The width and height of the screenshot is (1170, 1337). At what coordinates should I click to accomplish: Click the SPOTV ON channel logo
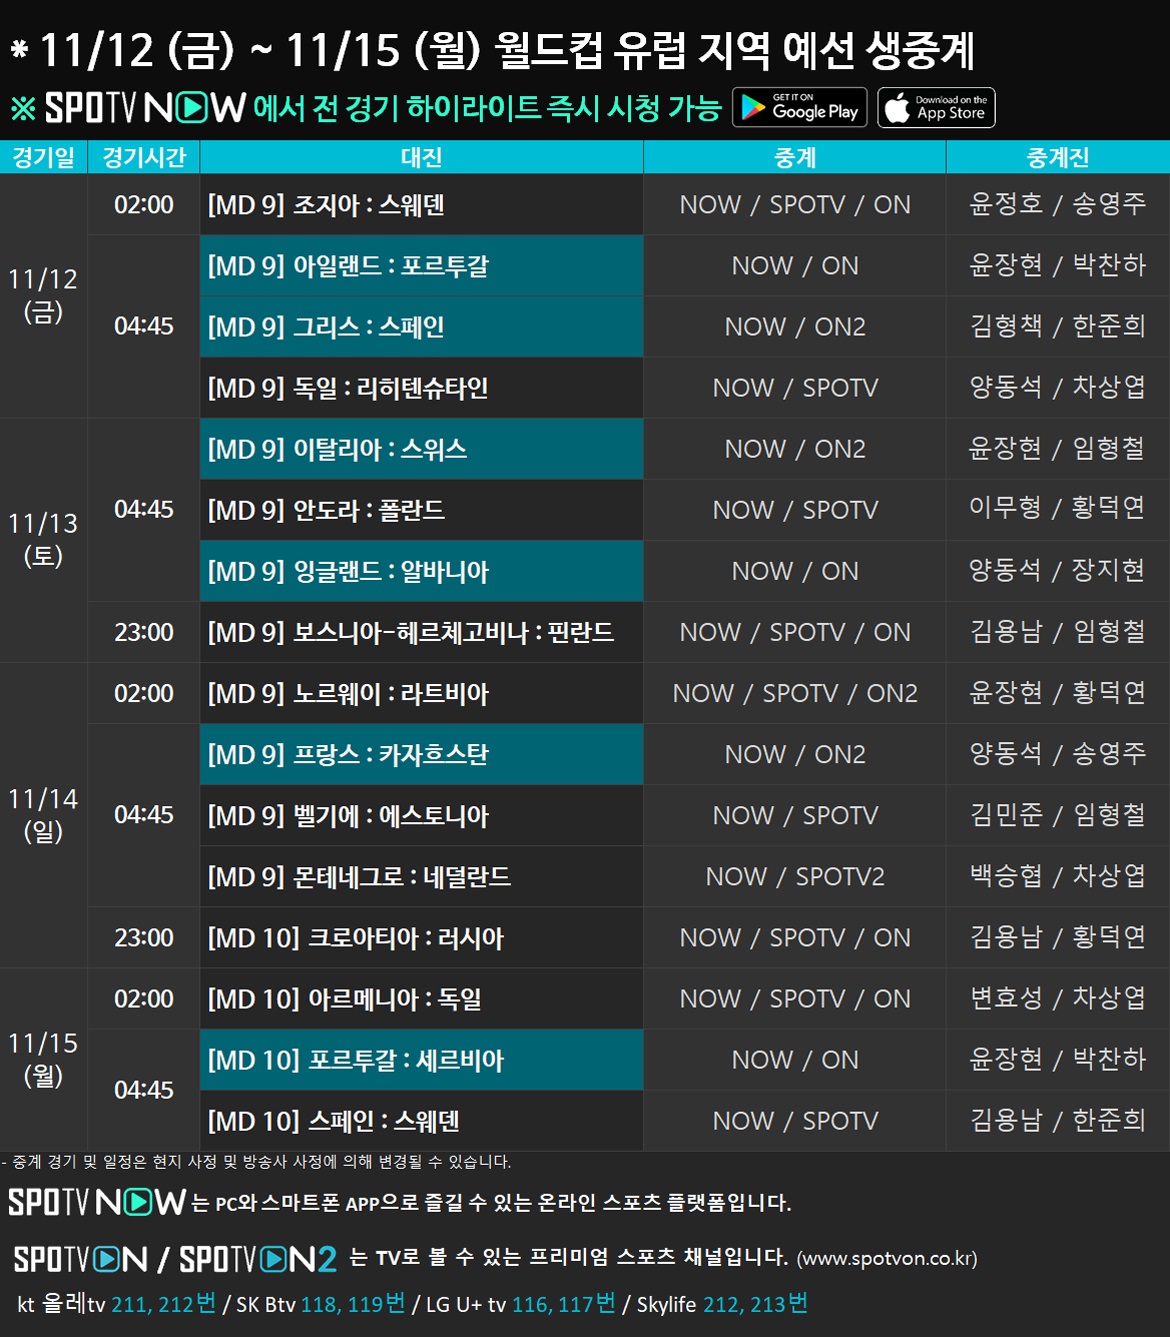(80, 1259)
